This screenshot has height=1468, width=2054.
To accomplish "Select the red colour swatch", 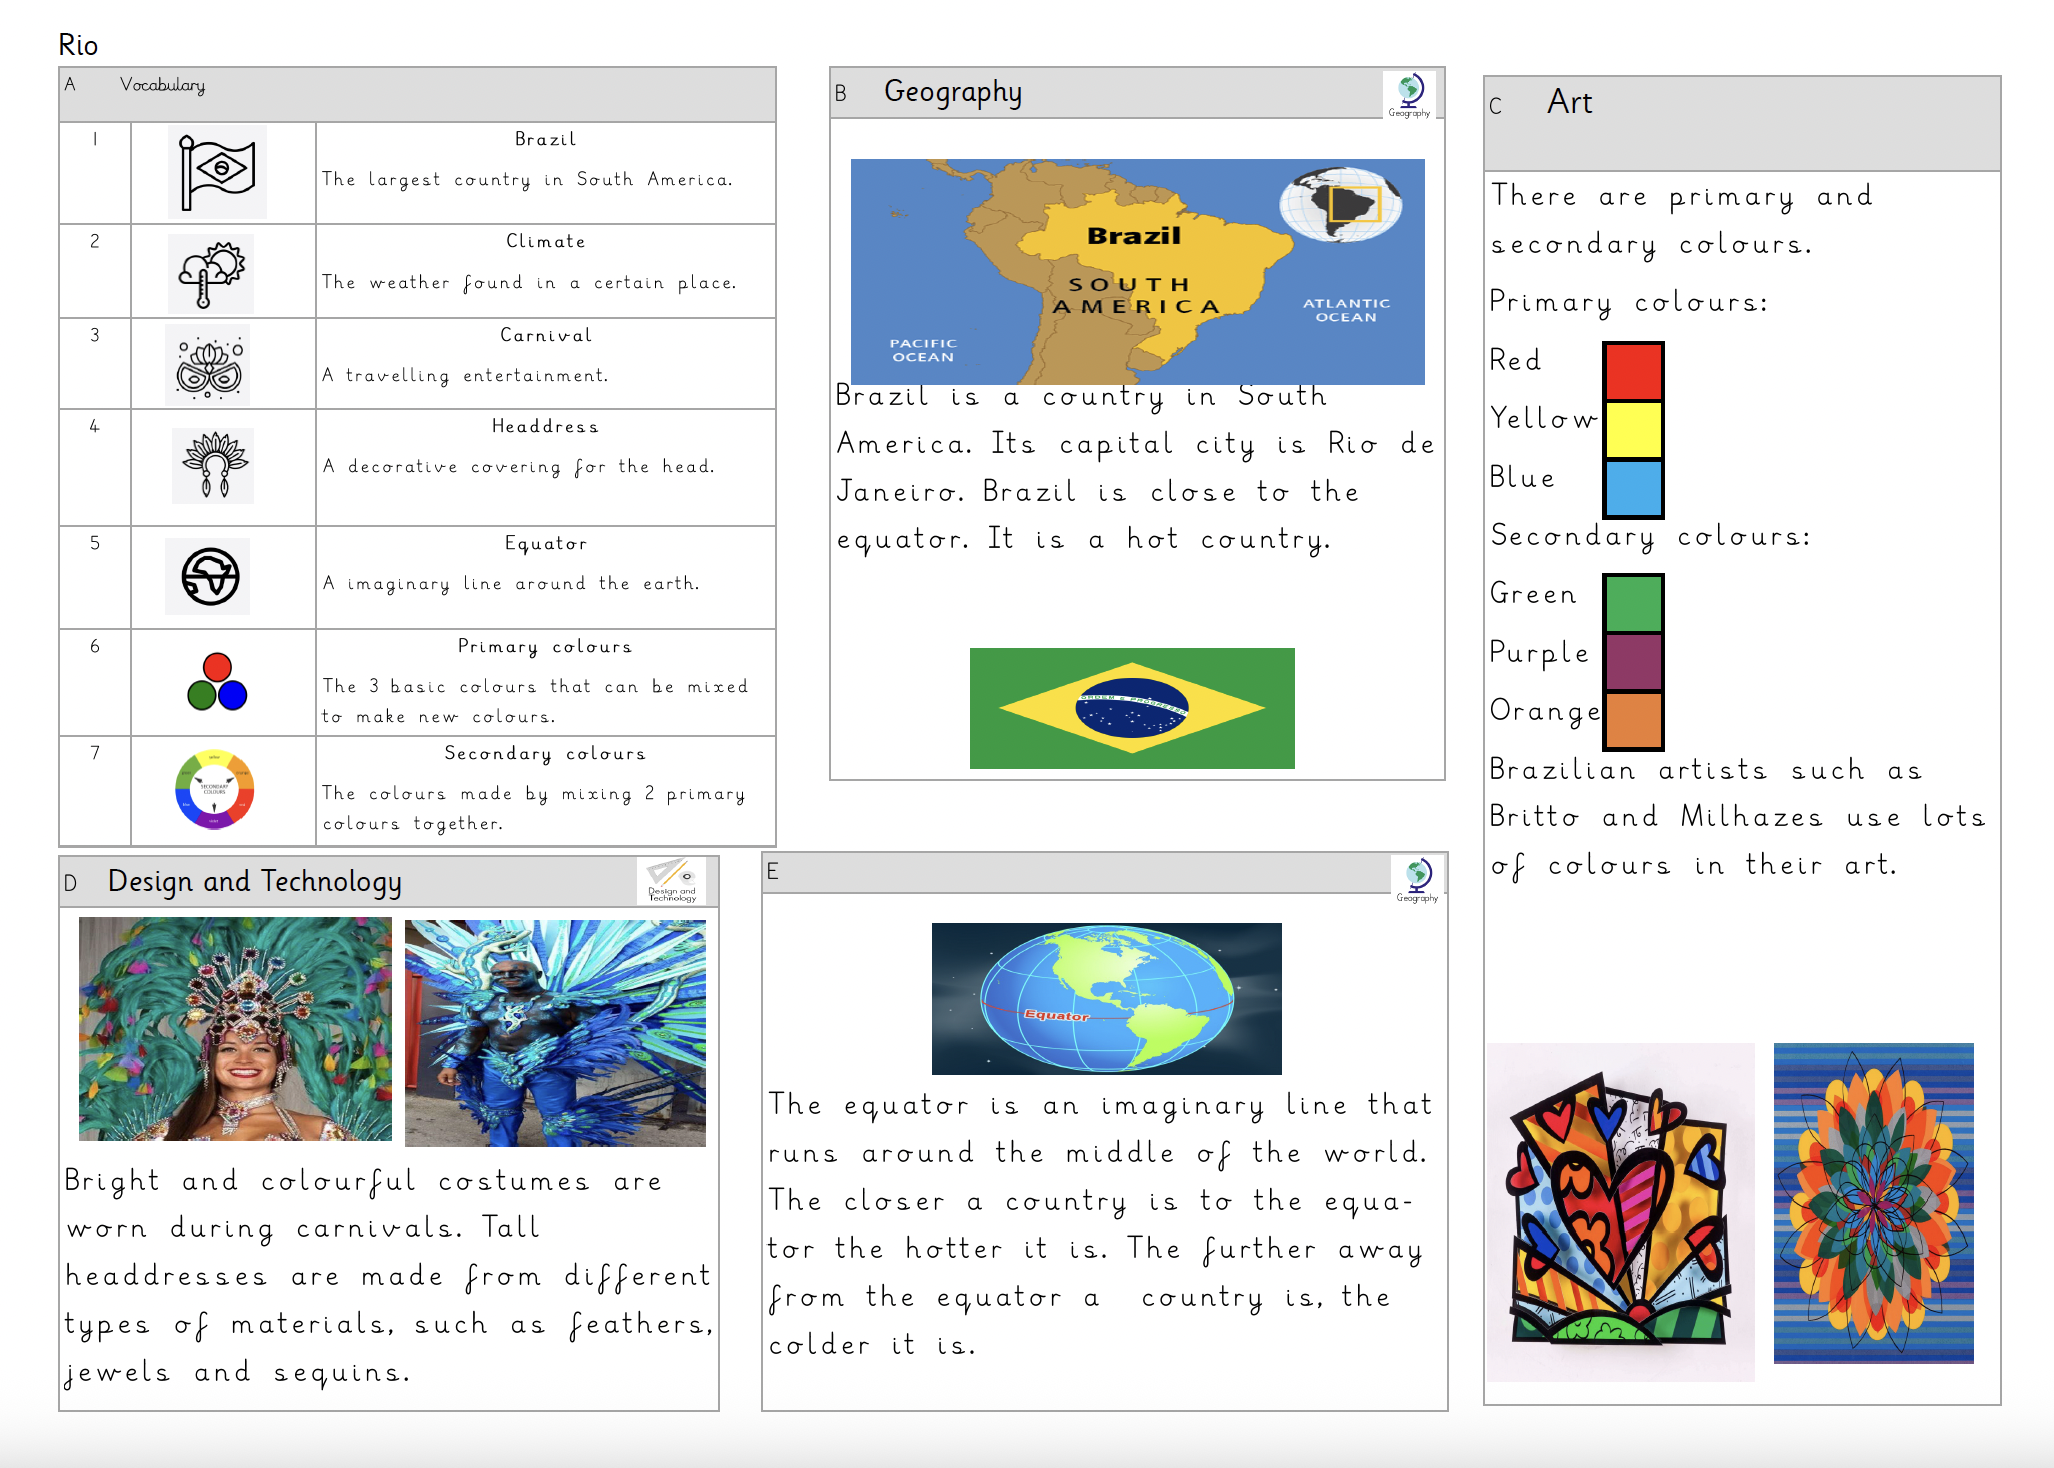I will 1633,371.
